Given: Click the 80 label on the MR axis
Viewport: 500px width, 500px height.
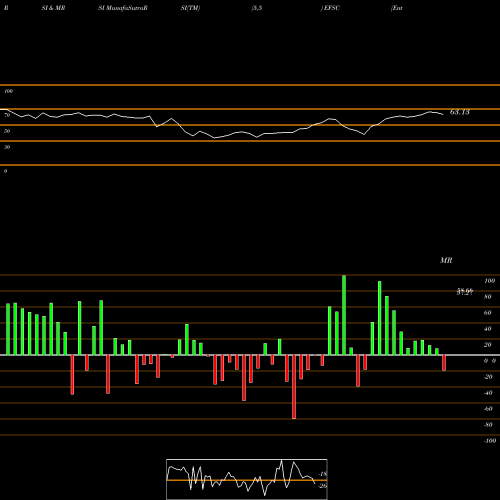Looking at the screenshot, I should pos(488,297).
